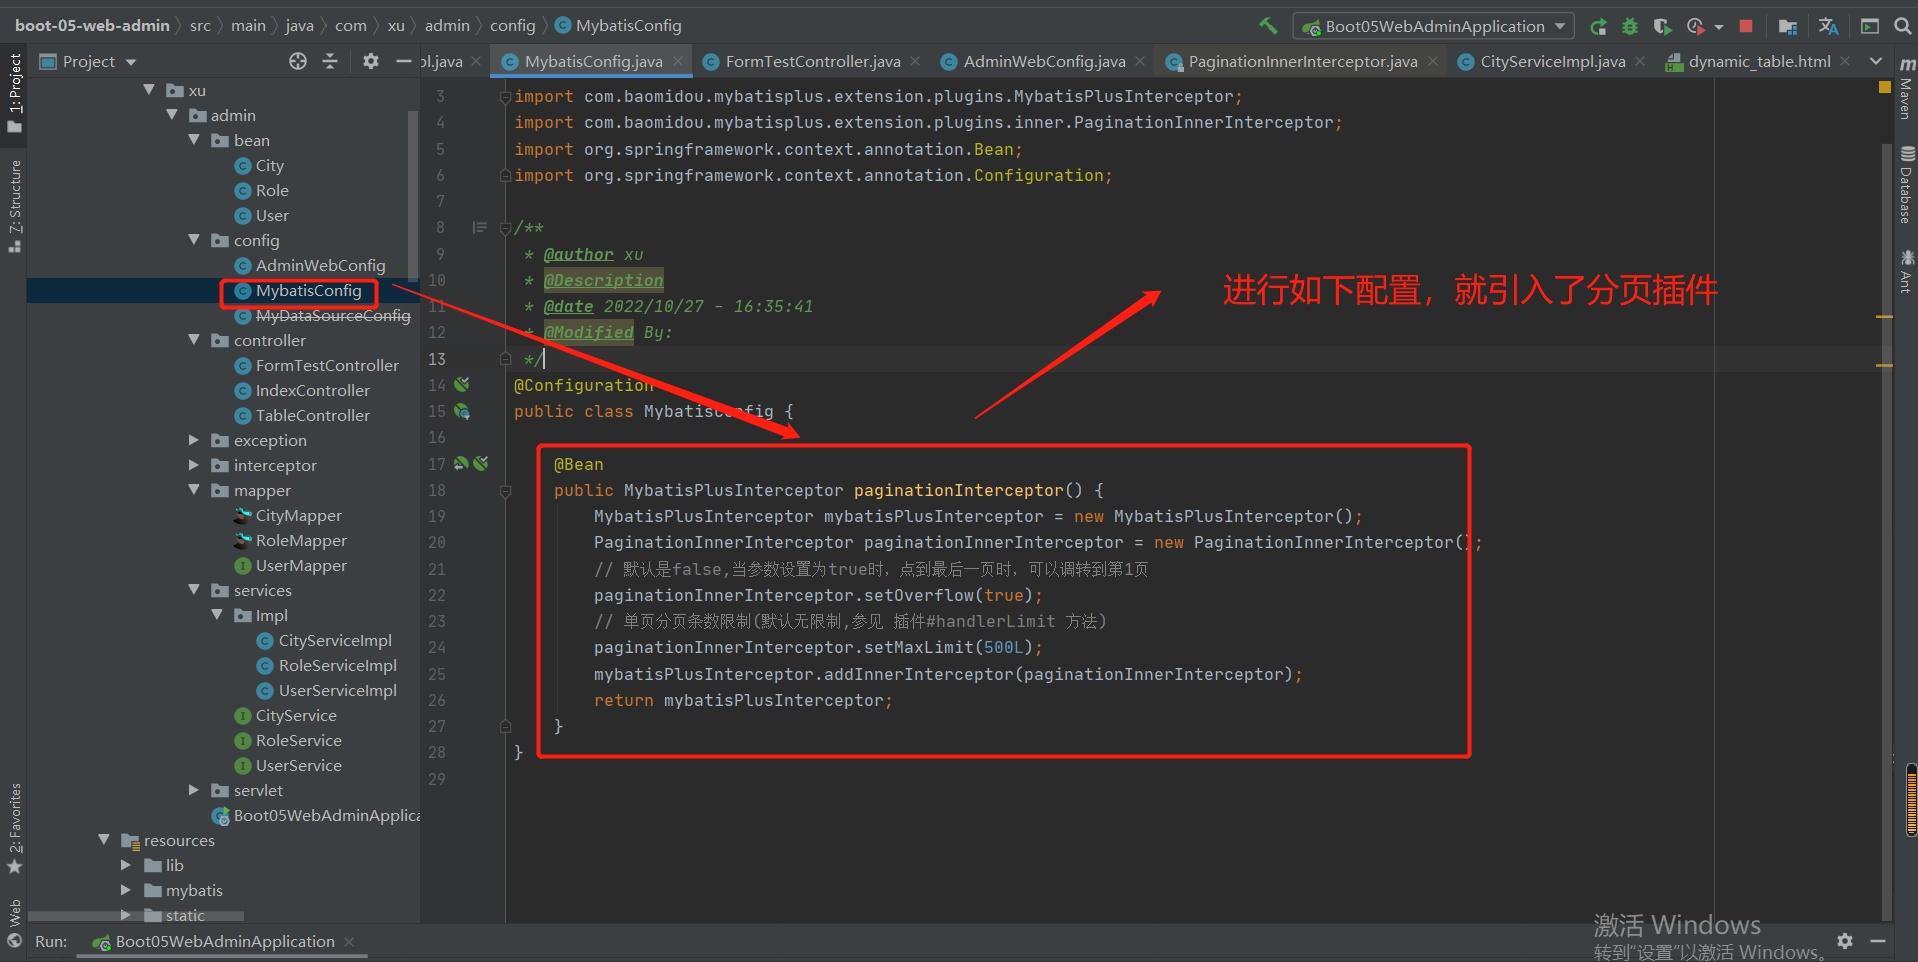Screen dimensions: 1918x962
Task: Expand the interceptor folder
Action: tap(194, 465)
